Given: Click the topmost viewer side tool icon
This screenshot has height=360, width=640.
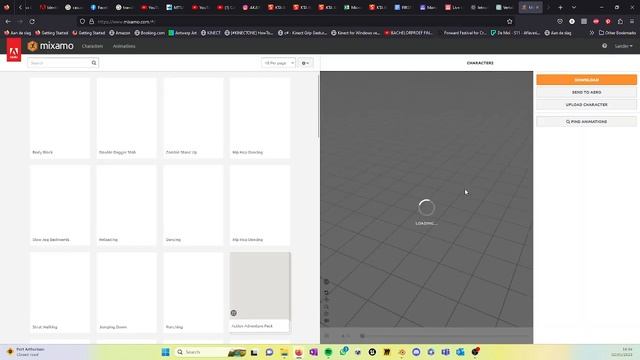Looking at the screenshot, I should (x=326, y=282).
